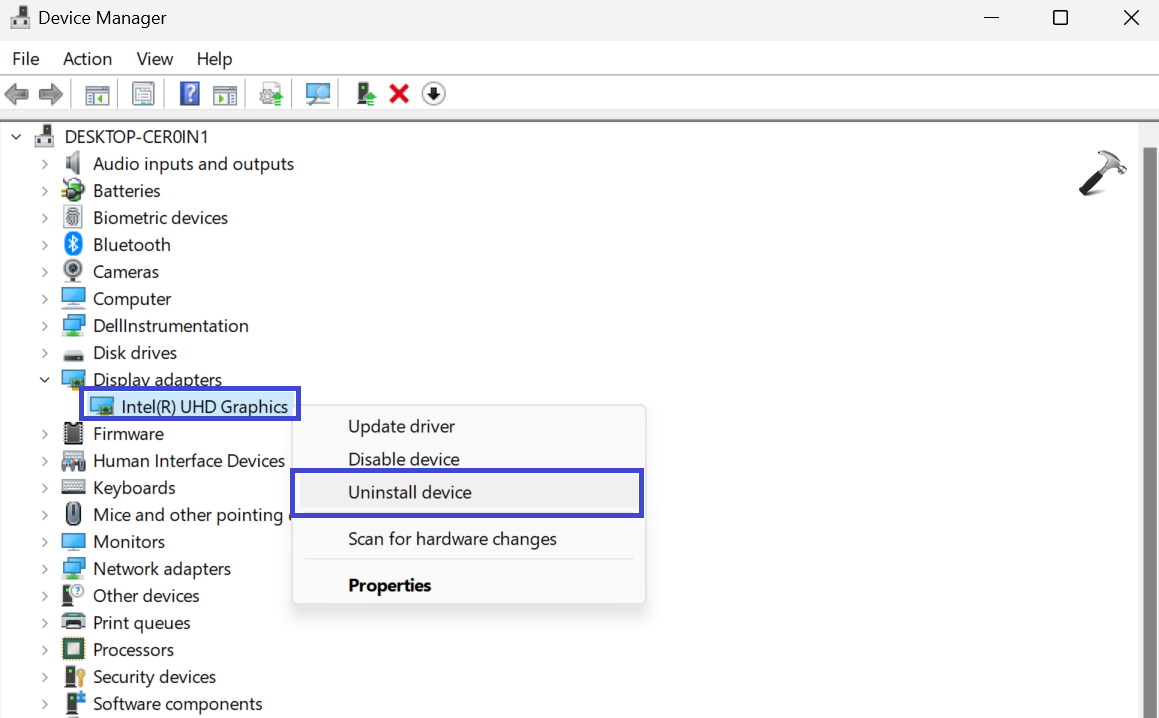The height and width of the screenshot is (718, 1159).
Task: Click the vertical scrollbar on the right
Action: tap(1149, 400)
